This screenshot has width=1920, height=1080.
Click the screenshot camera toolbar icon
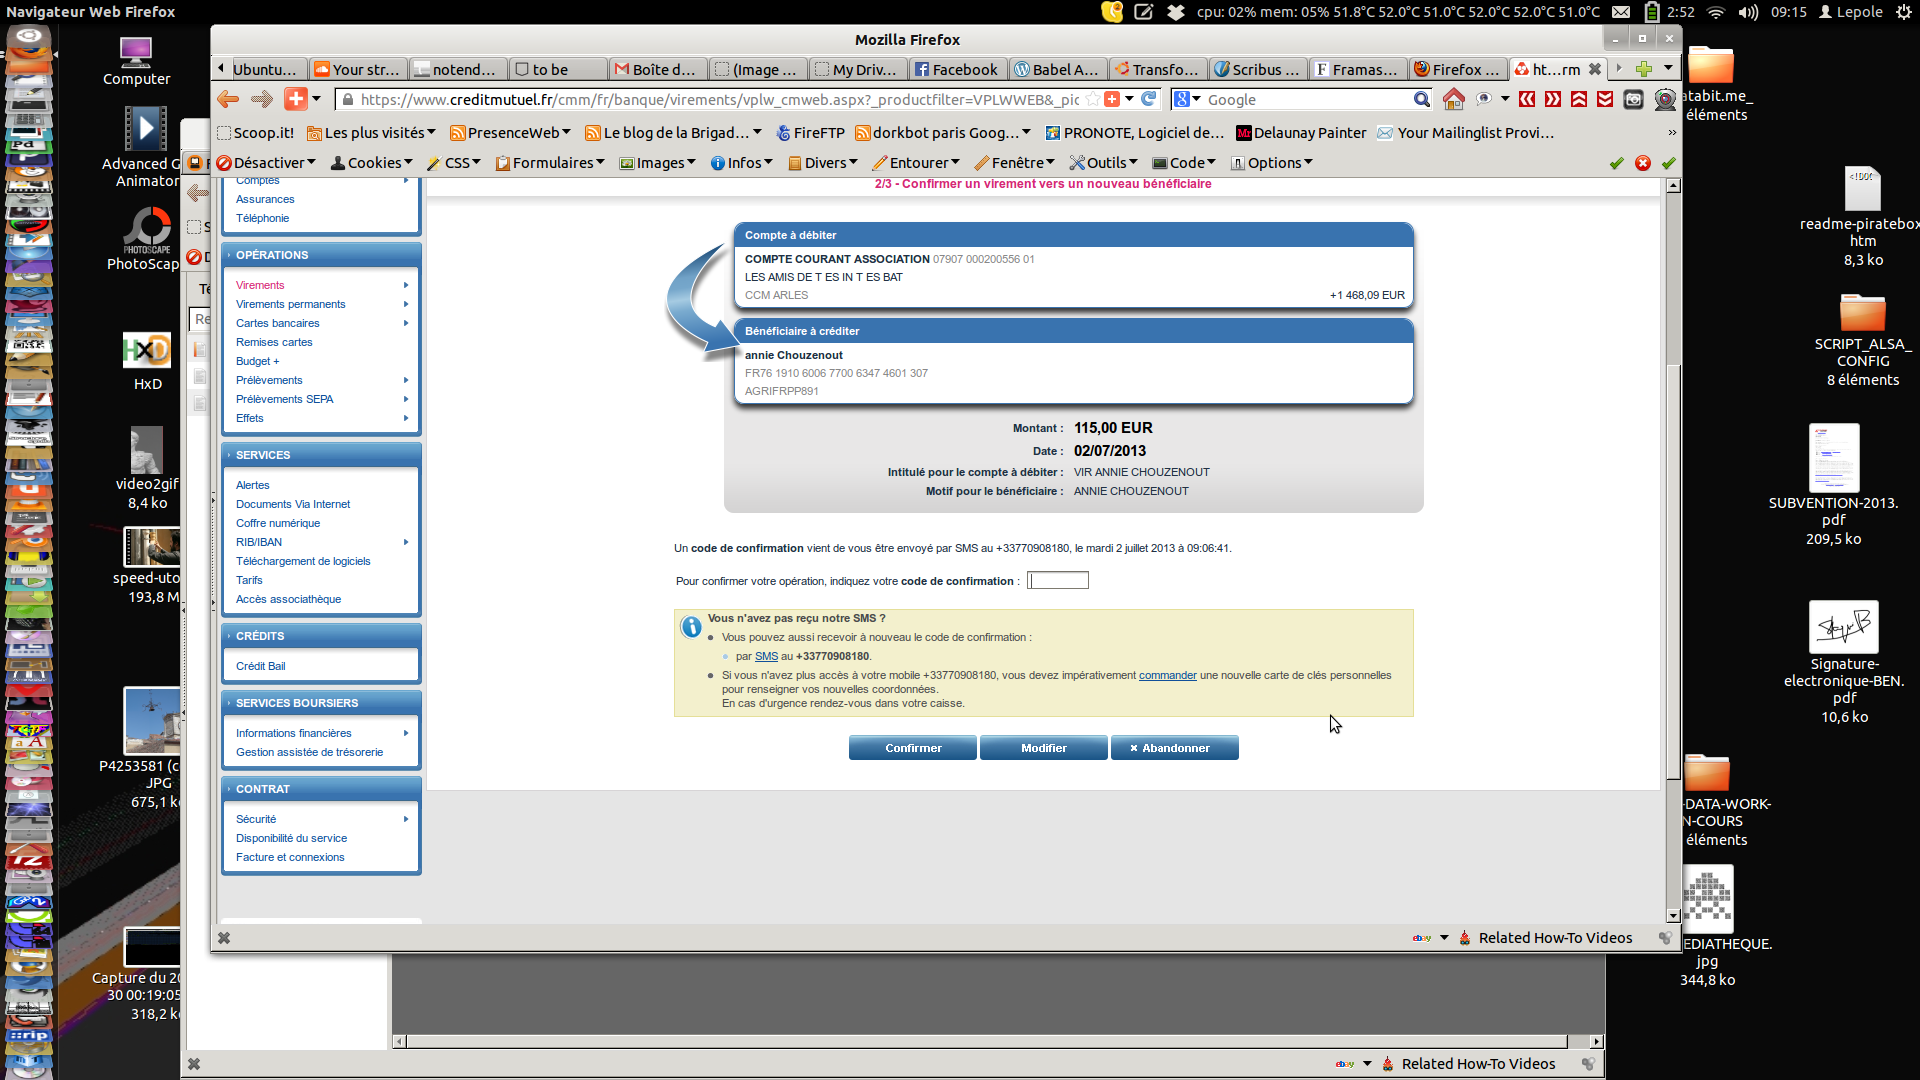[x=1633, y=99]
